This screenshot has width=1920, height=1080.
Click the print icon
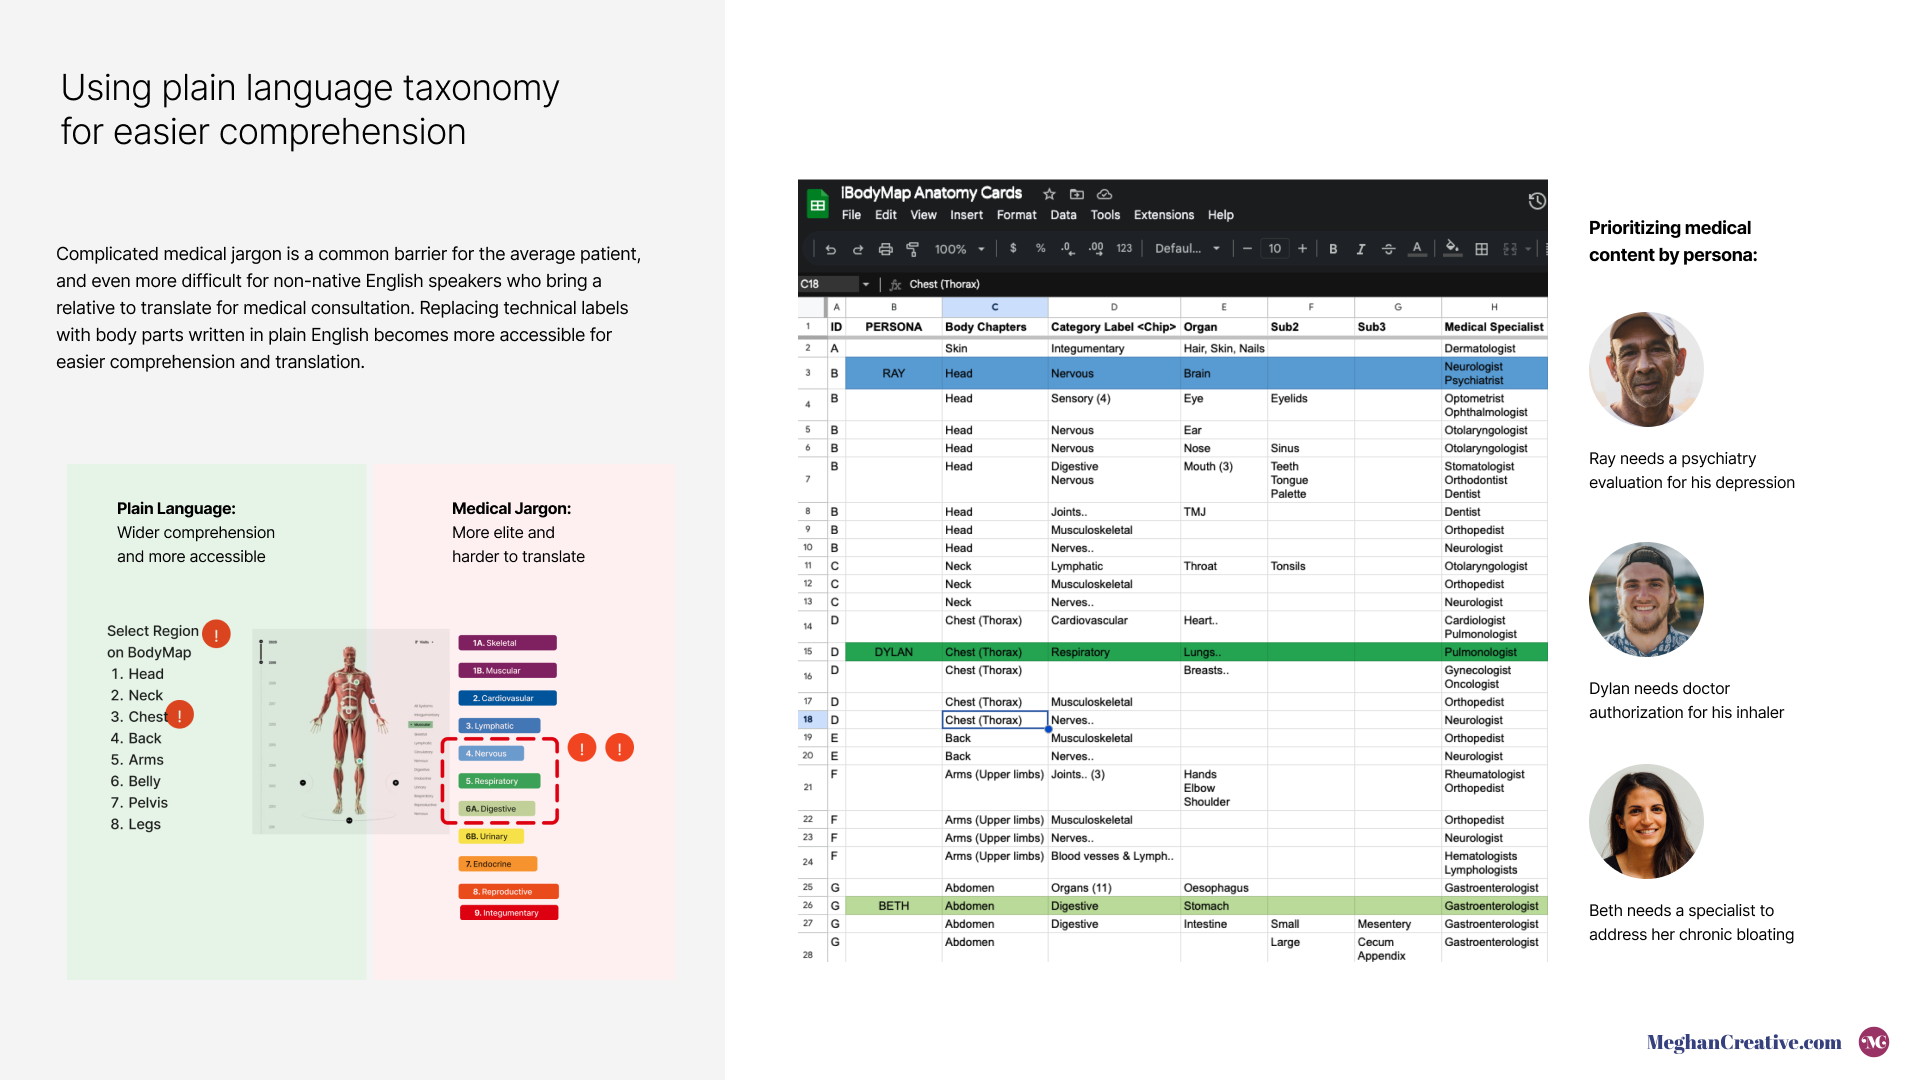click(x=885, y=249)
